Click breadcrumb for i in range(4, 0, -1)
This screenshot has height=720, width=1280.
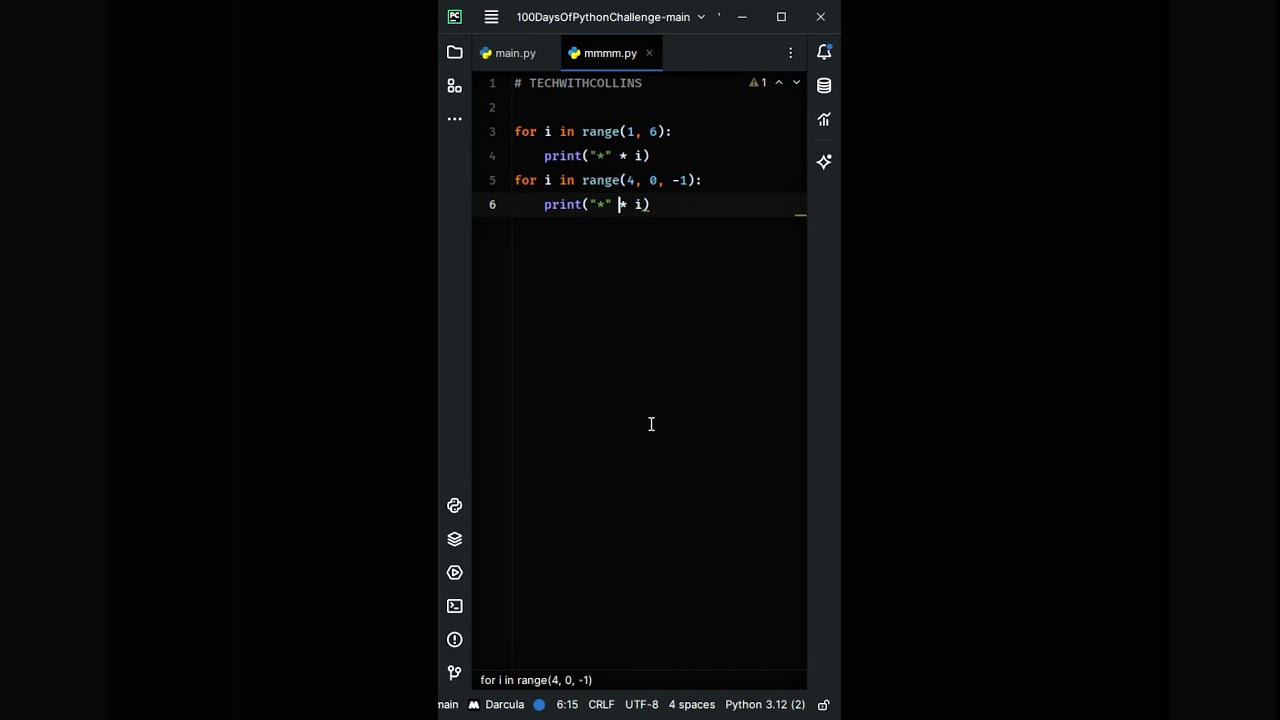click(x=536, y=680)
